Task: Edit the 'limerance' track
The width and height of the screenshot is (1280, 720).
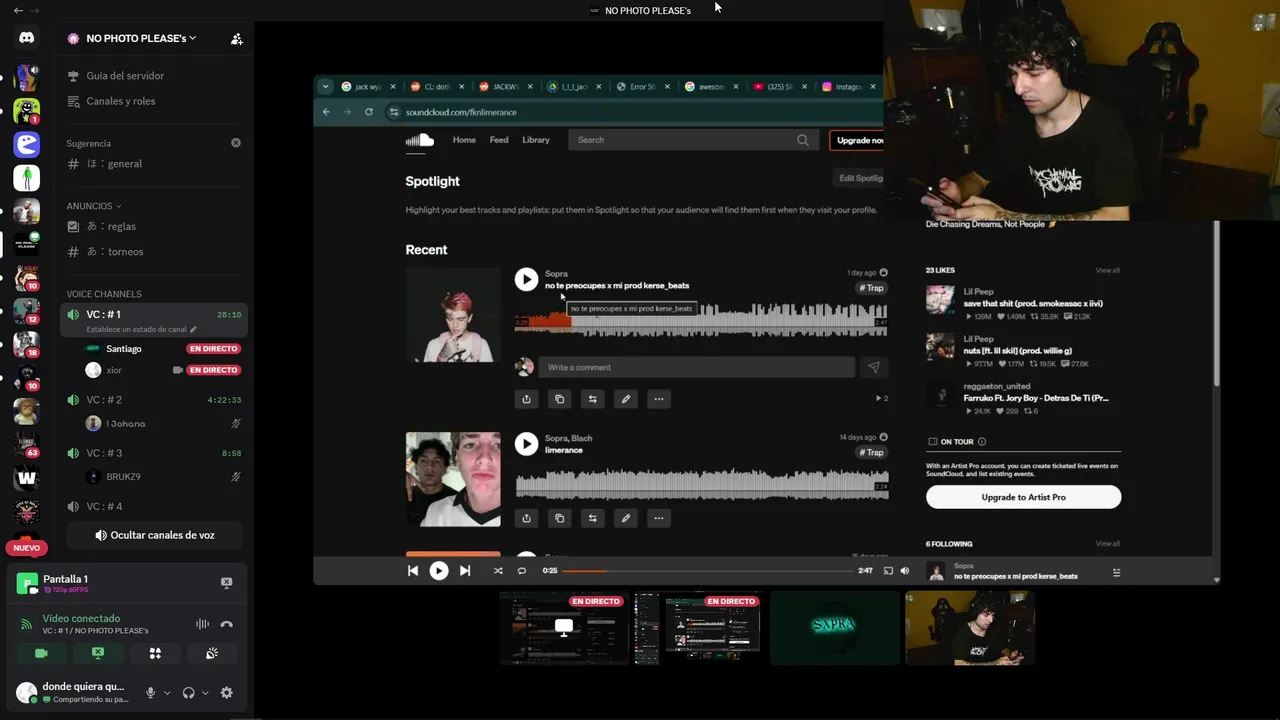Action: (x=625, y=518)
